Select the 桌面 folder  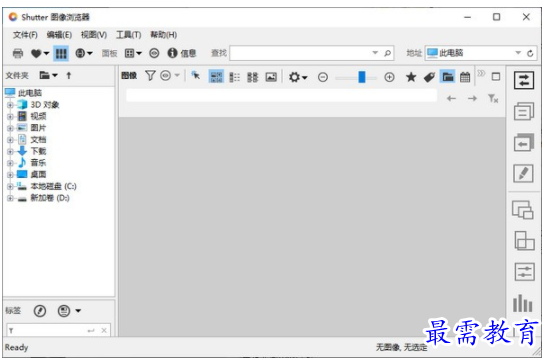click(38, 174)
